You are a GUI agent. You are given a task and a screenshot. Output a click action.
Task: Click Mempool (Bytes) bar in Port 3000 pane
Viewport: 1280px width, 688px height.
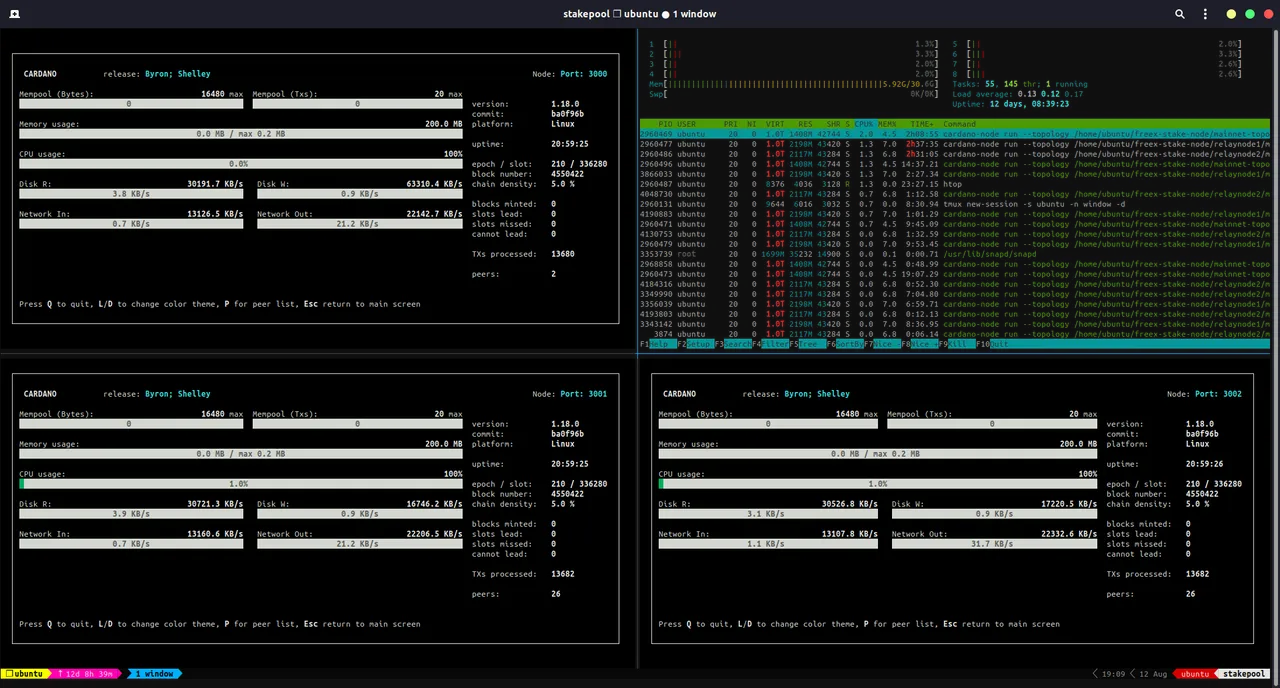131,104
